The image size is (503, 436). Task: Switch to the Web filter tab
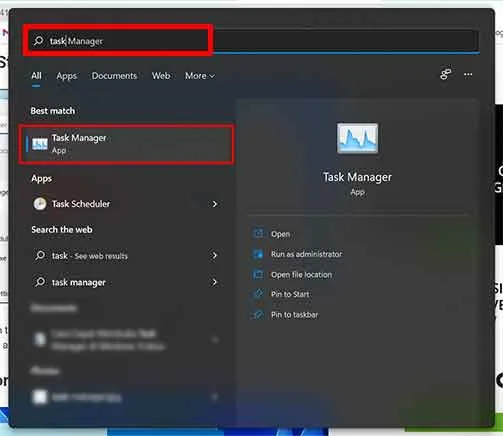(x=161, y=76)
